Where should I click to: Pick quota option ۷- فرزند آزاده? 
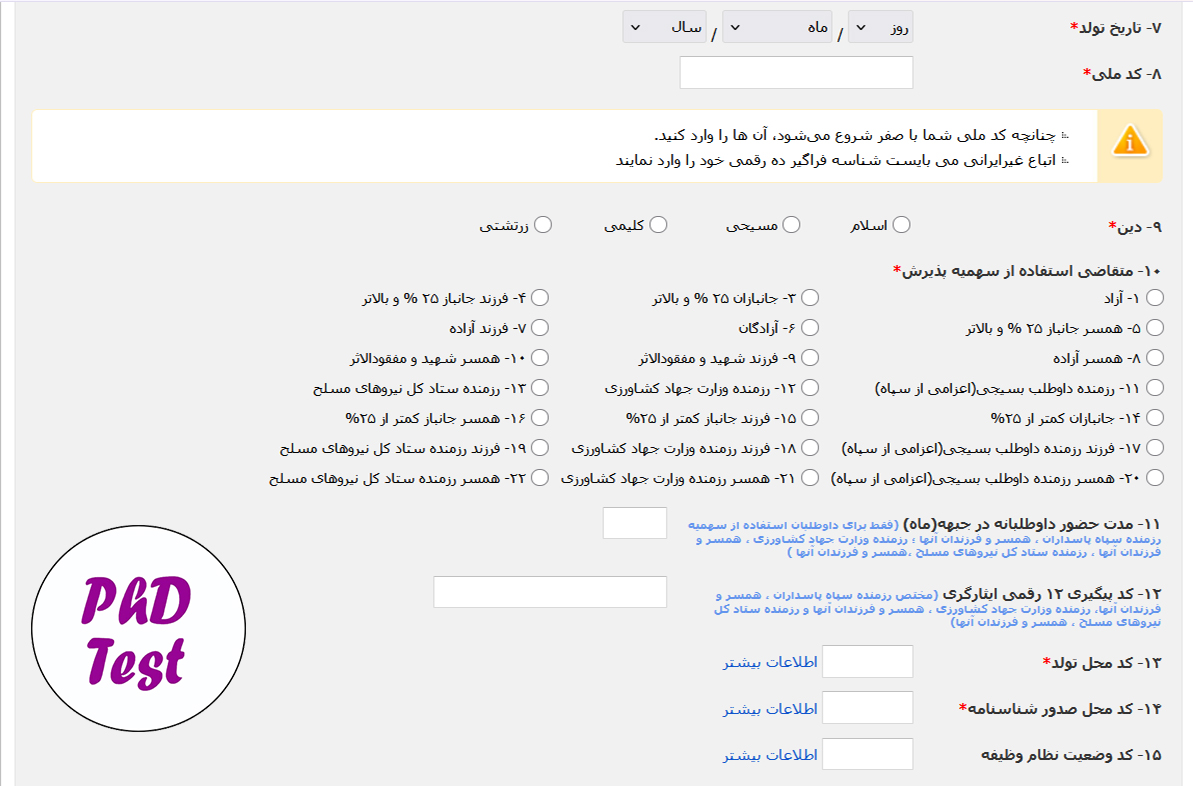[x=539, y=327]
